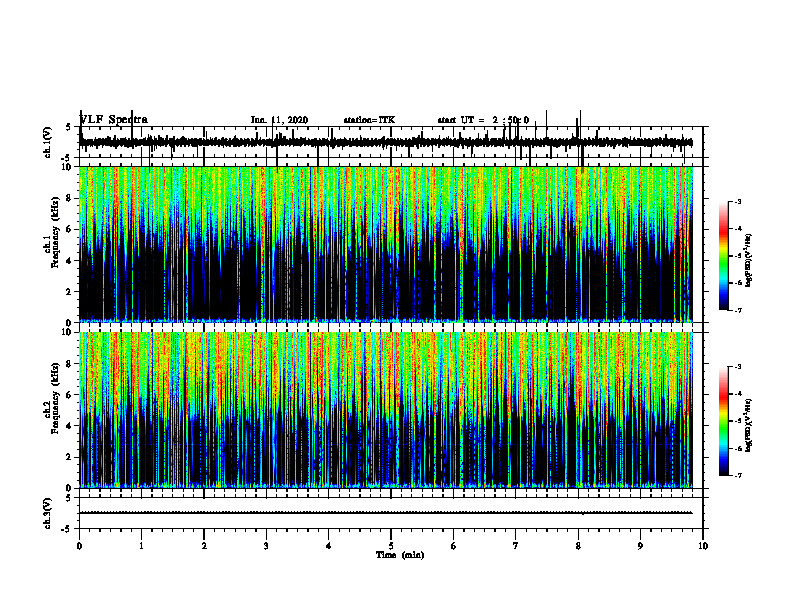Click the ch.2 spectrogram panel
This screenshot has width=792, height=612.
(x=386, y=410)
